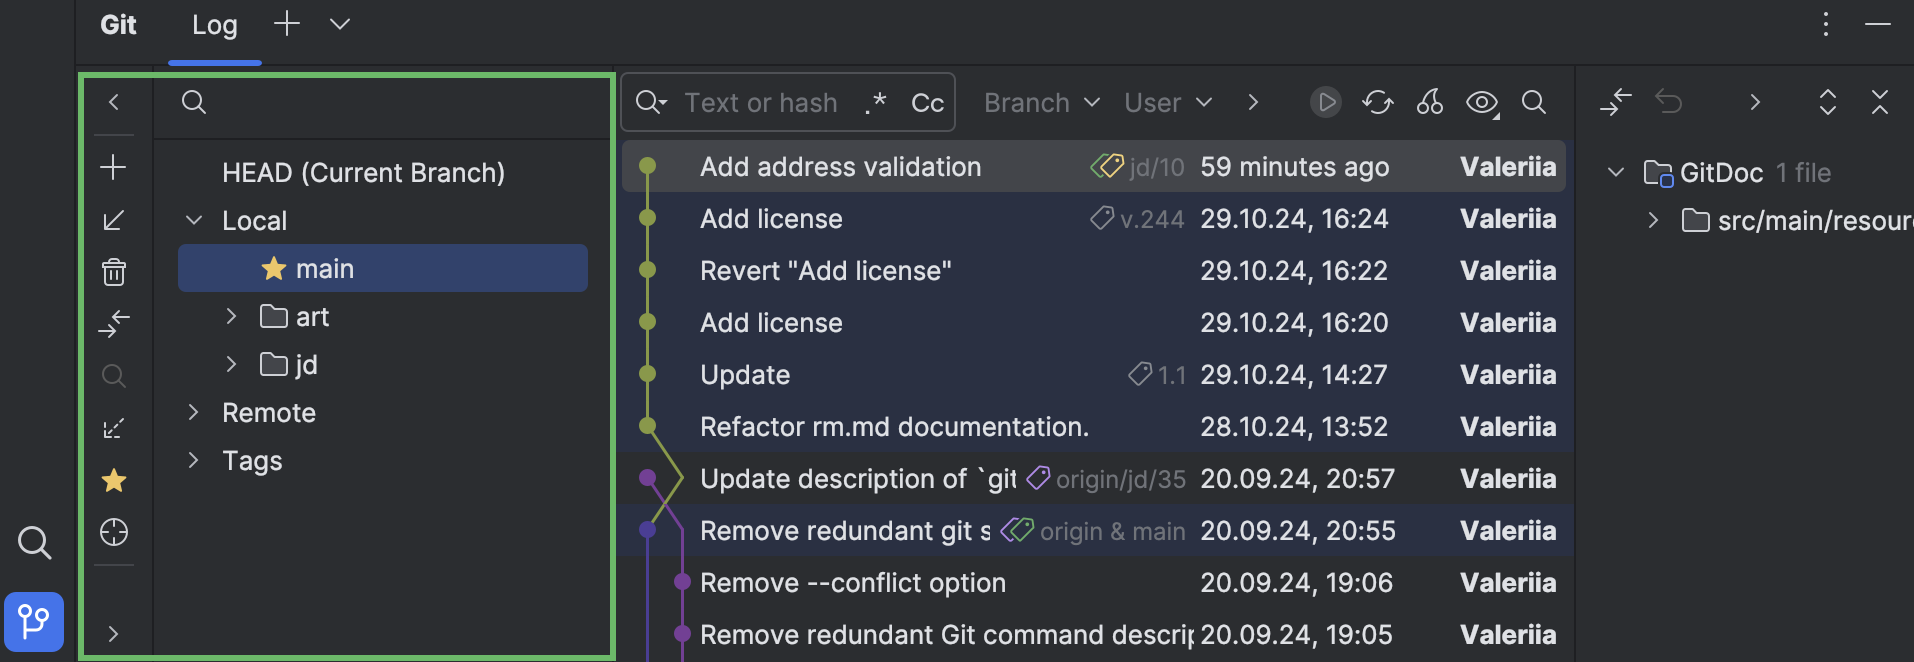The image size is (1914, 662).
Task: Add a new log tab with the plus button
Action: pyautogui.click(x=287, y=24)
